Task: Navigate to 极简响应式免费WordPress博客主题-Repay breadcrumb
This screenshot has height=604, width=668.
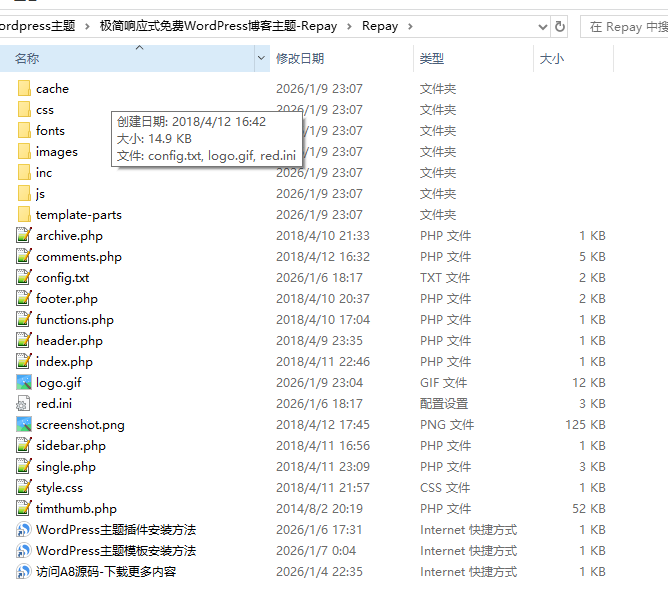Action: click(x=218, y=26)
